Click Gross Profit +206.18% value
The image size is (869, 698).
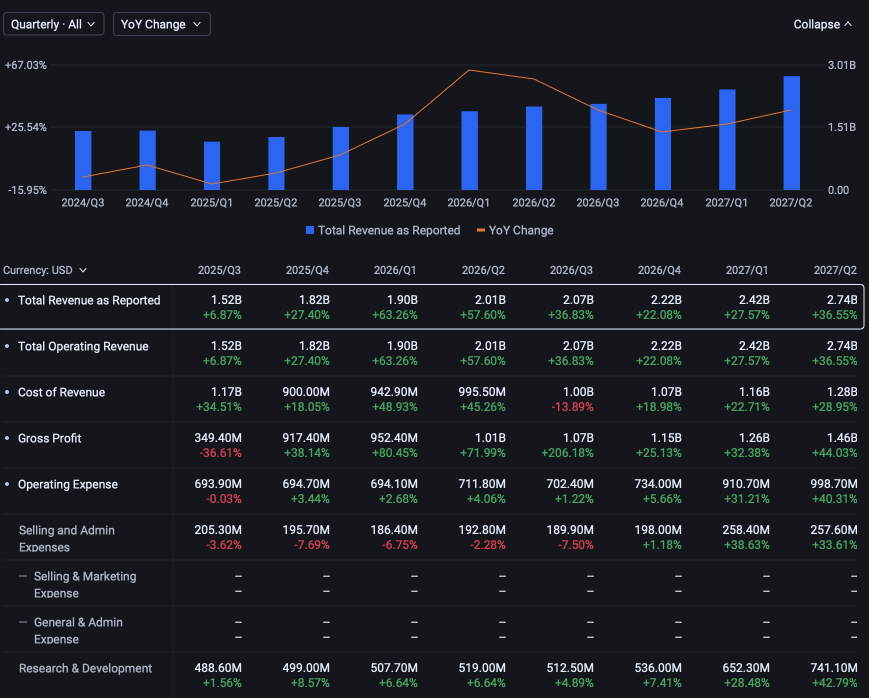point(568,453)
